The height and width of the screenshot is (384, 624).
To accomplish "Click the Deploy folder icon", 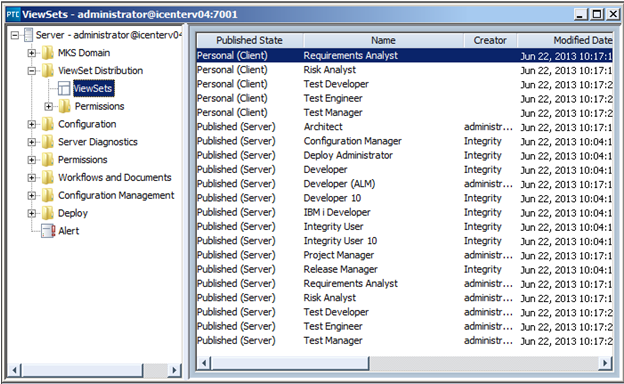I will click(x=48, y=213).
